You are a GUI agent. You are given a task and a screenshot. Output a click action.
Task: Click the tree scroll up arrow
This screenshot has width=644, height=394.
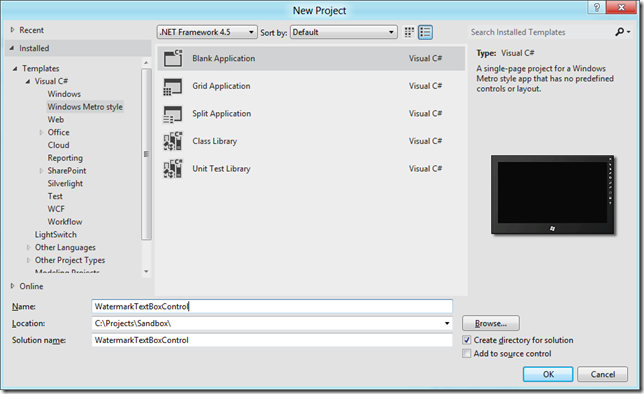[x=146, y=62]
